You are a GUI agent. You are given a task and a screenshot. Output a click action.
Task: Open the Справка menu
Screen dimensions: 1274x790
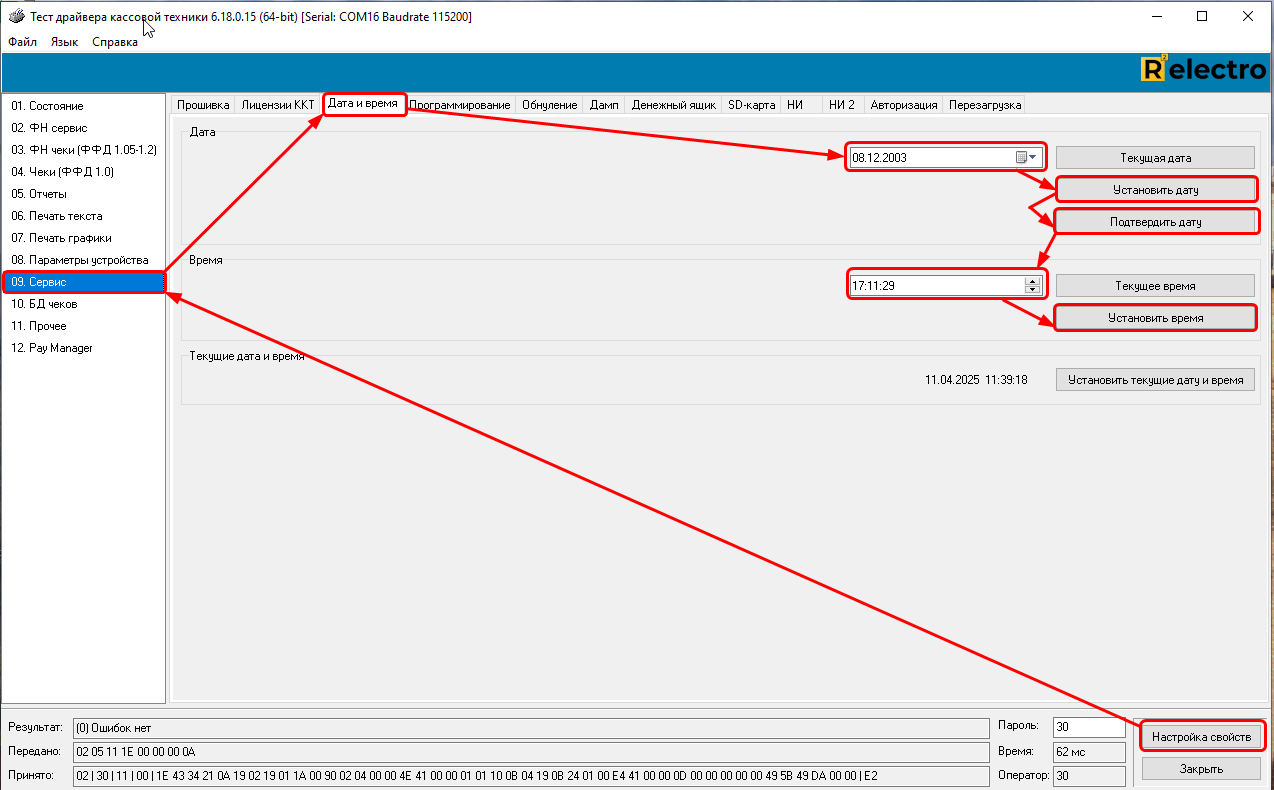point(115,42)
